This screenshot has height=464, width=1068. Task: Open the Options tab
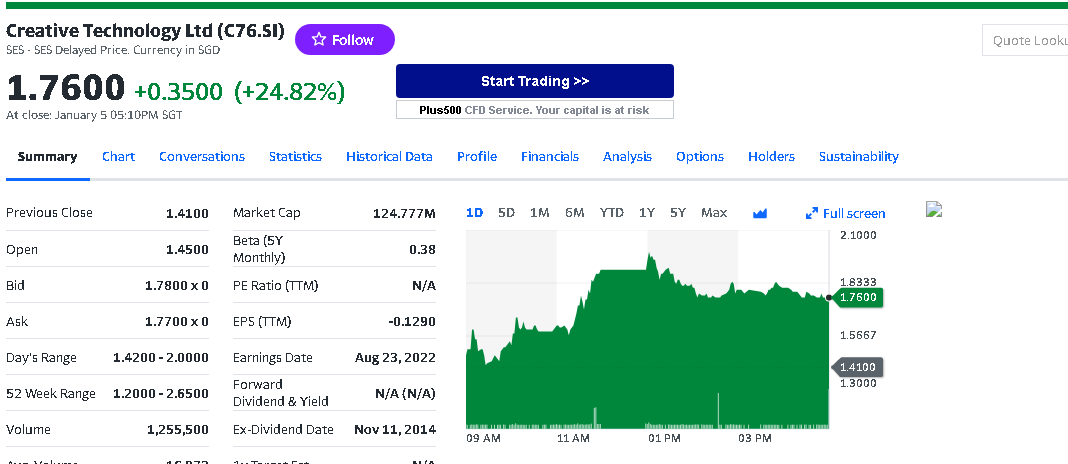pos(700,157)
